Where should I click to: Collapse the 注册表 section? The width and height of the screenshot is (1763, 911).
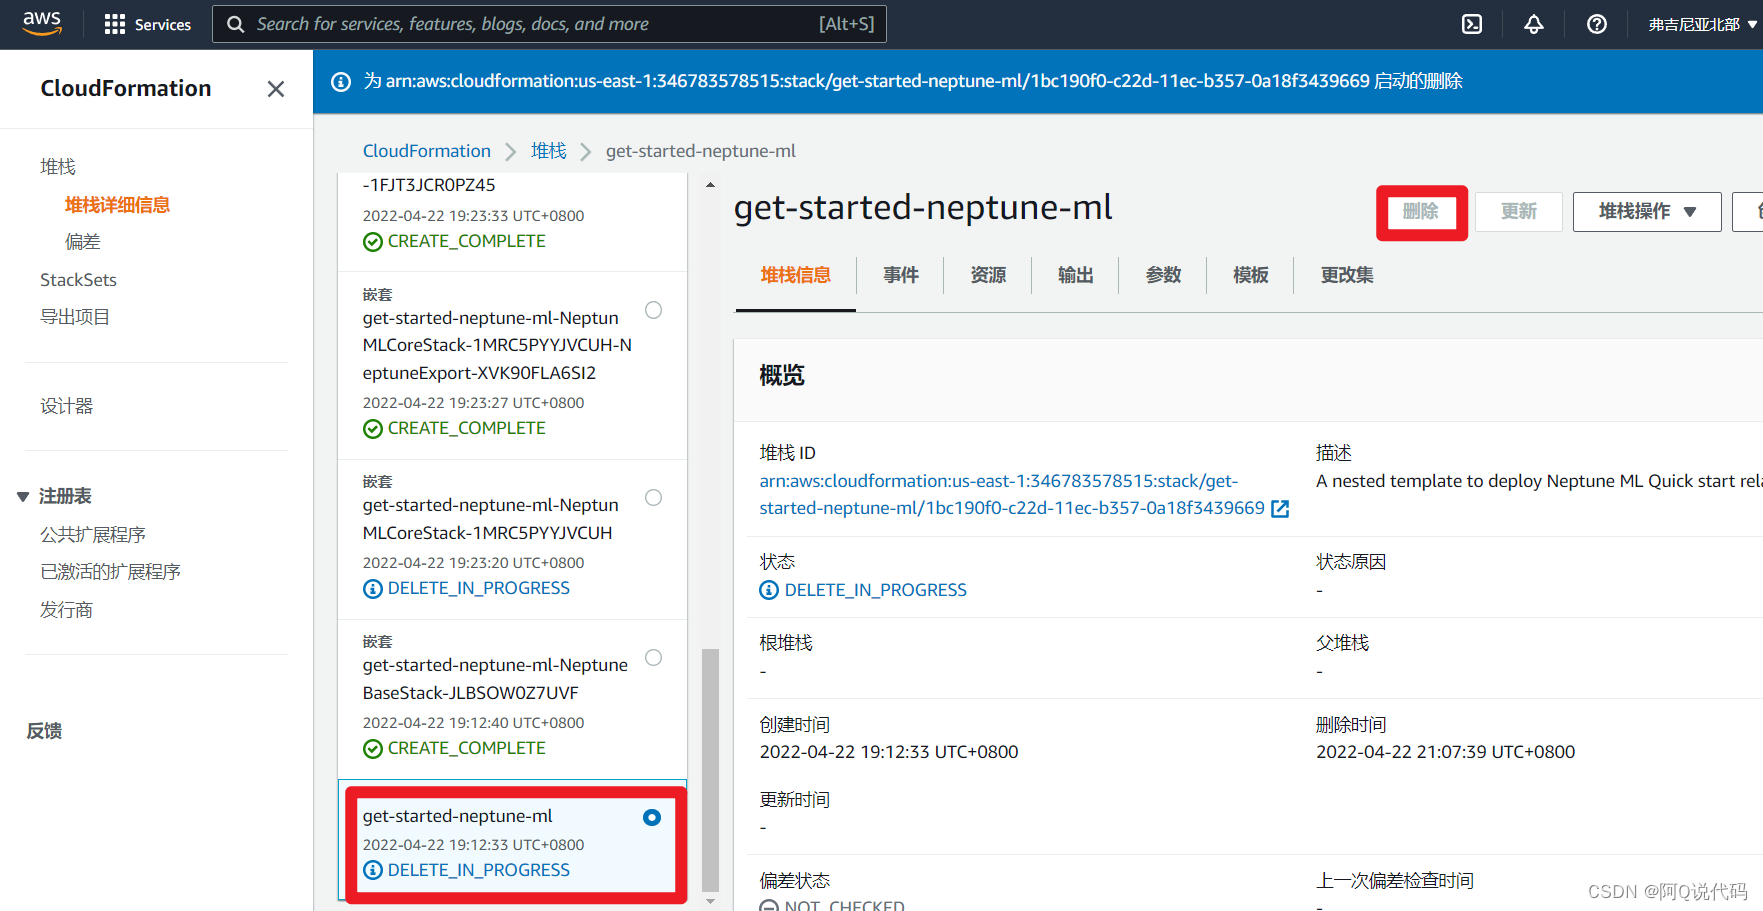point(23,497)
